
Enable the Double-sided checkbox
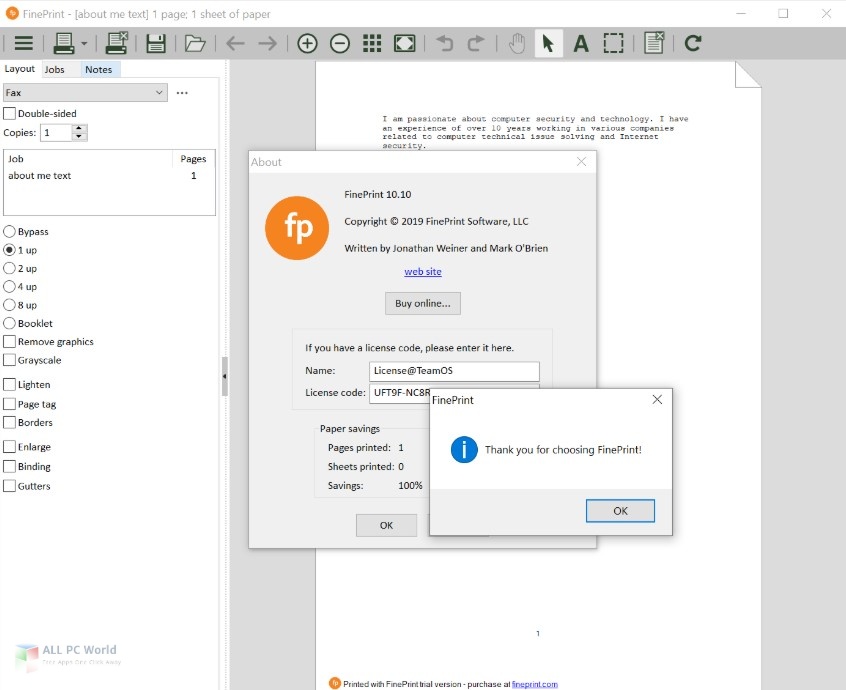pyautogui.click(x=9, y=113)
